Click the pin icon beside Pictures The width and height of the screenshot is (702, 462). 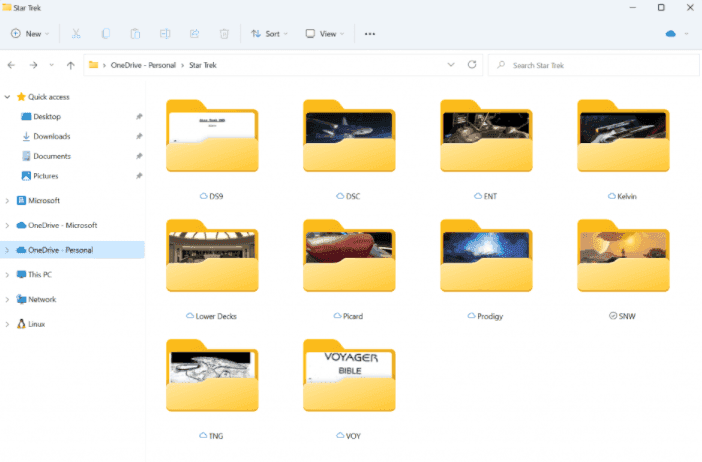point(139,176)
